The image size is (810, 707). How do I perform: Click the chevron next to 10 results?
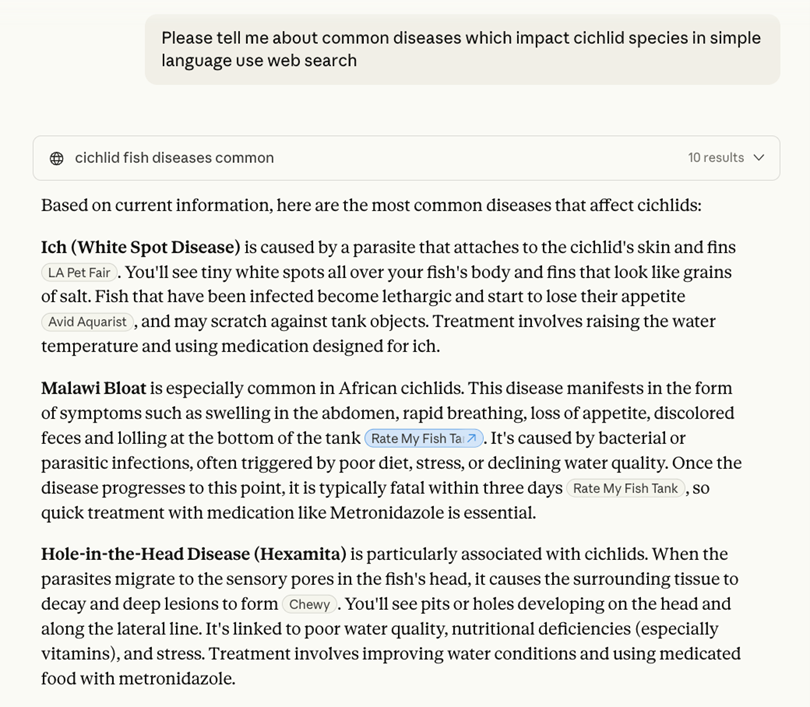(760, 157)
